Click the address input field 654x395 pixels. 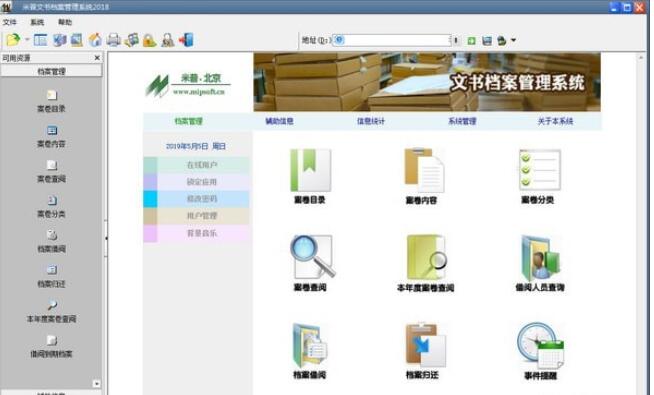(x=392, y=40)
